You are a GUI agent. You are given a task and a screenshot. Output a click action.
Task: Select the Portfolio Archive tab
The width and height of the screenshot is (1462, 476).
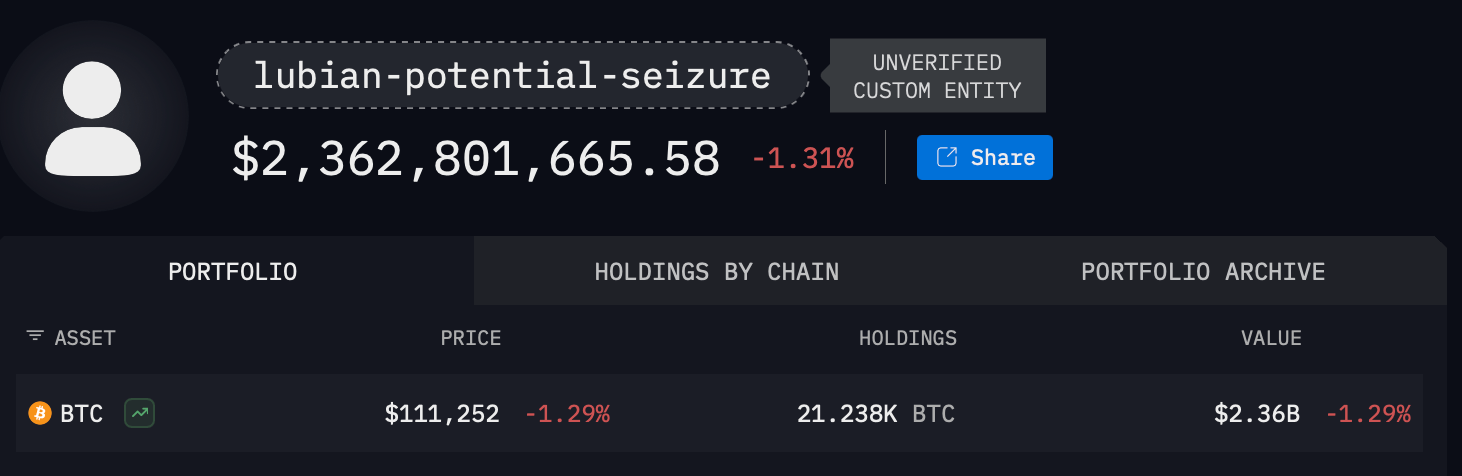1203,272
